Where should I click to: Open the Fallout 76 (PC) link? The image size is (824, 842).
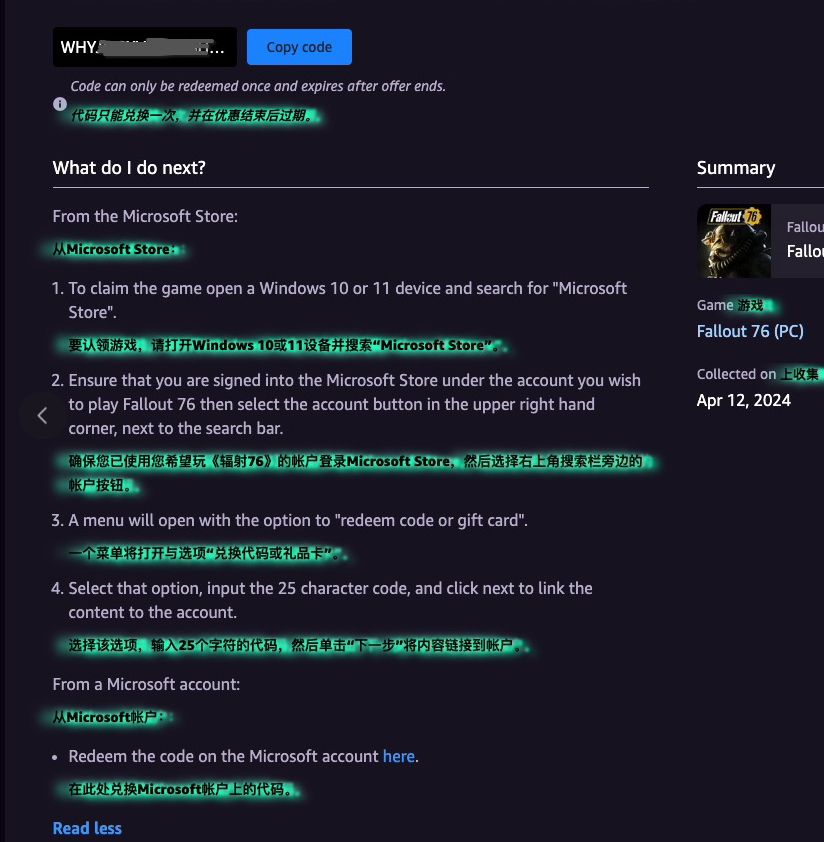750,331
